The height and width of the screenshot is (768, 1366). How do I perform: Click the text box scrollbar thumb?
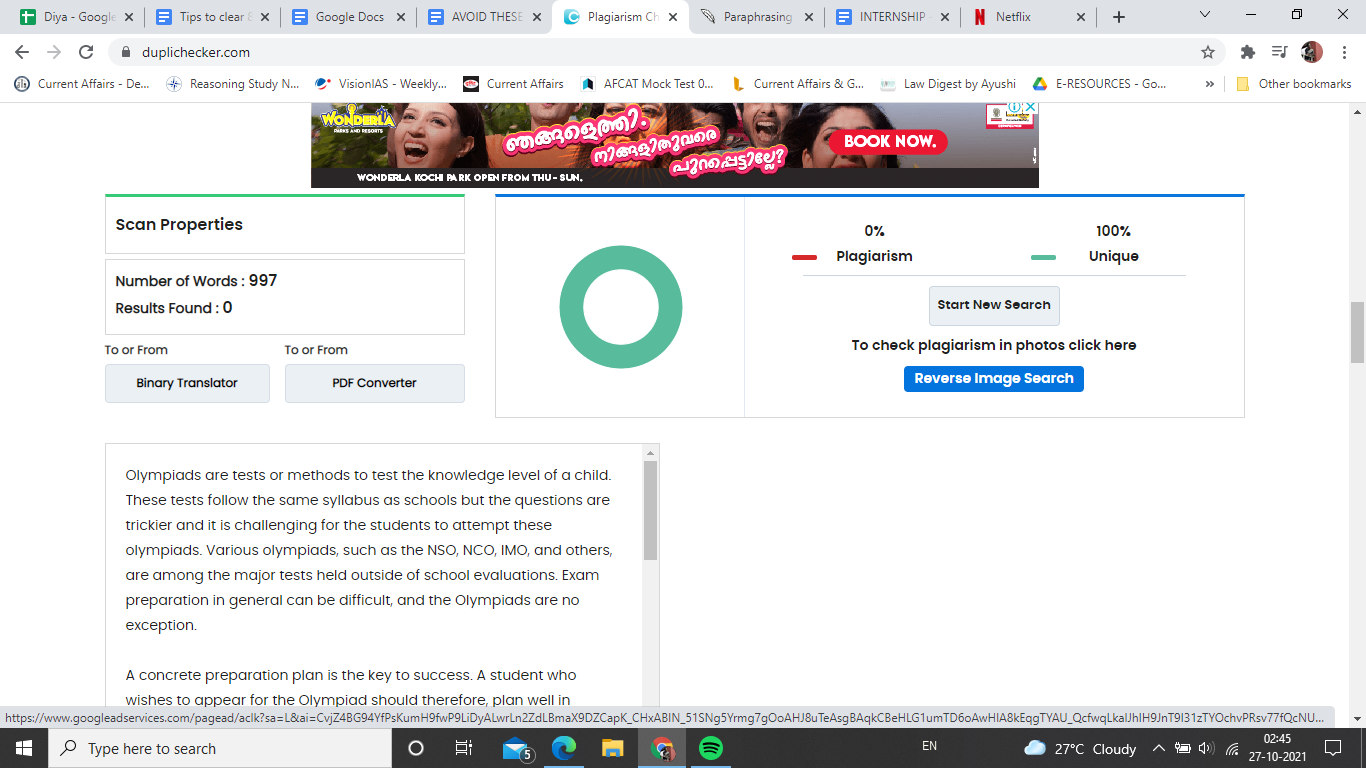[651, 510]
